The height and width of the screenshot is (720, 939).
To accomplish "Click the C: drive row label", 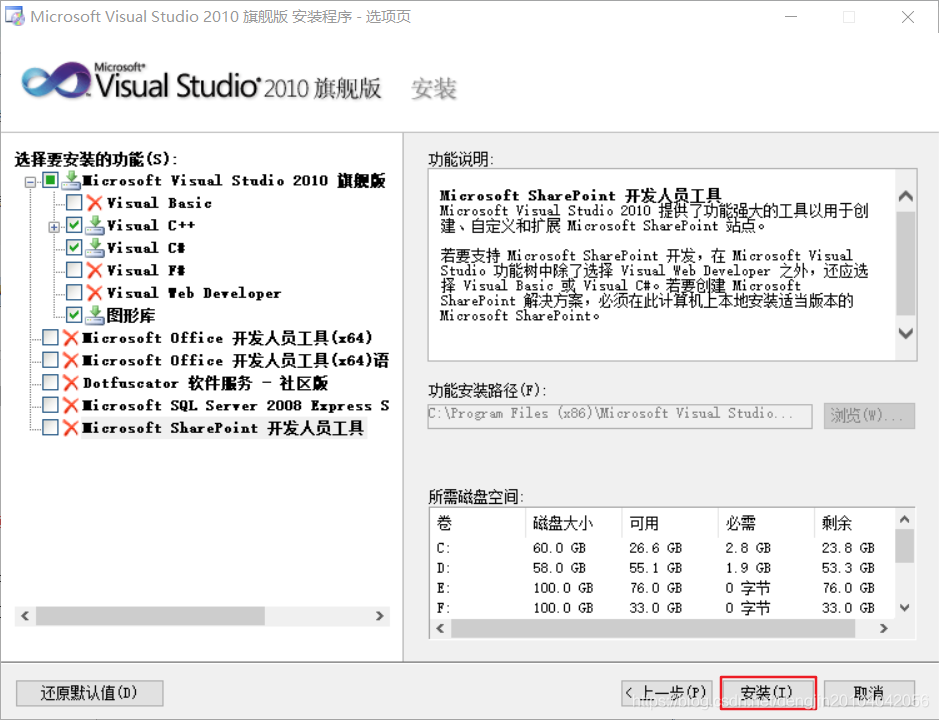I will [443, 548].
